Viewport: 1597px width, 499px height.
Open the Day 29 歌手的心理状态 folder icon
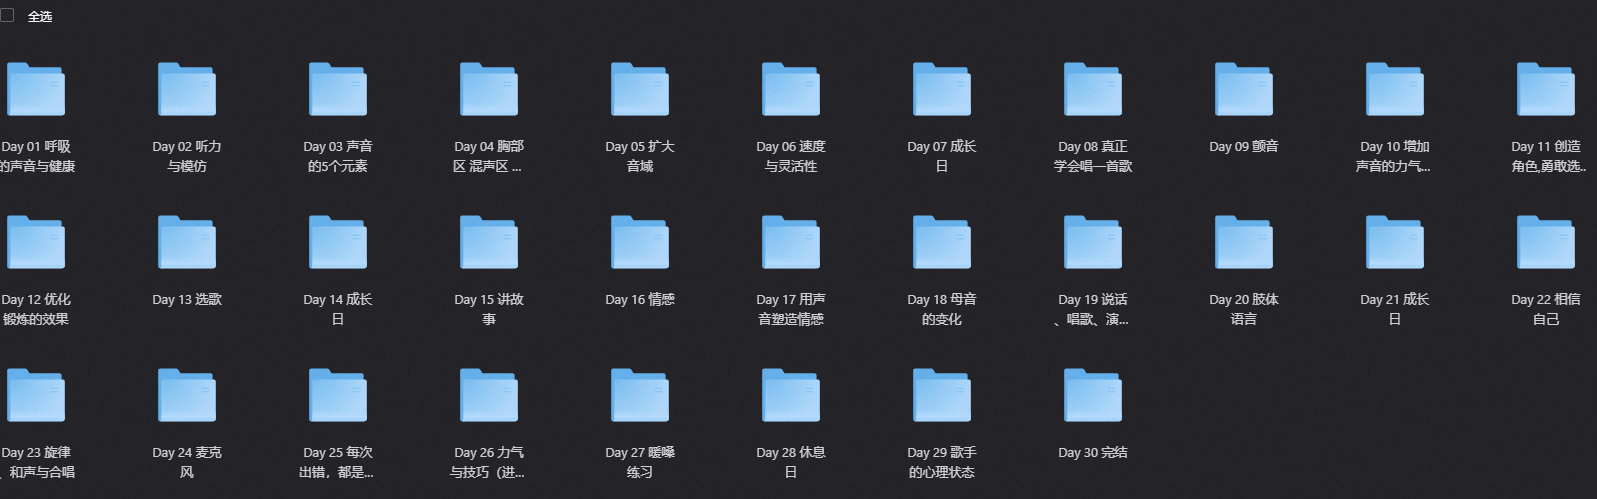coord(942,395)
